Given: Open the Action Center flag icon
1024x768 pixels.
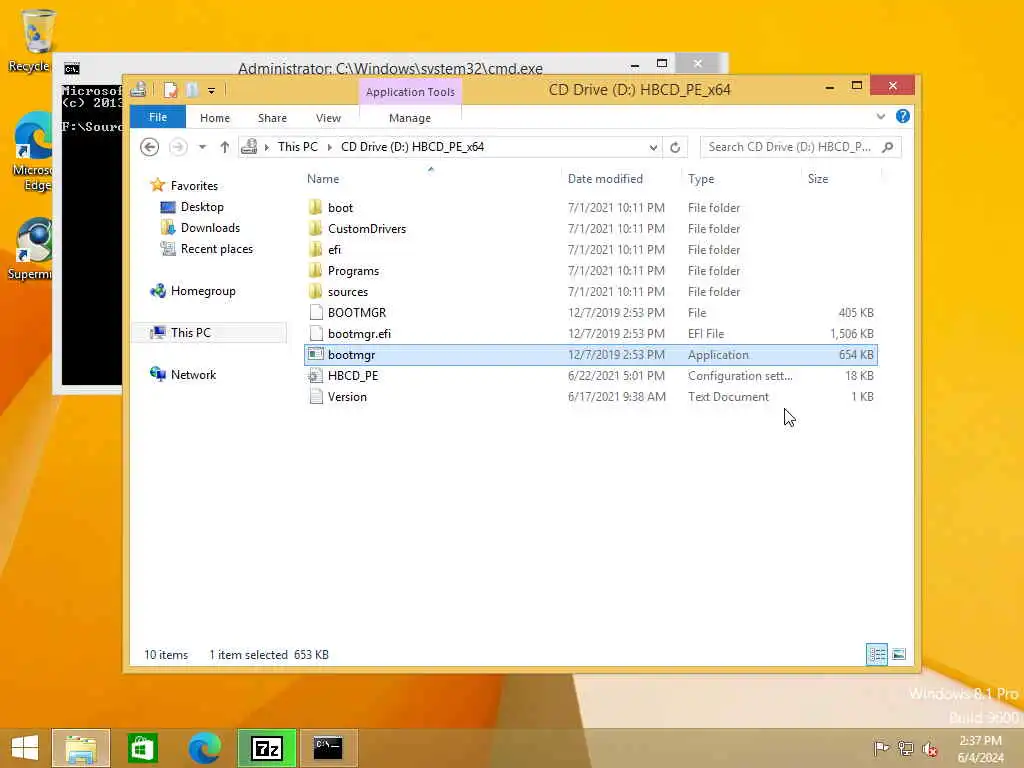Looking at the screenshot, I should point(881,748).
